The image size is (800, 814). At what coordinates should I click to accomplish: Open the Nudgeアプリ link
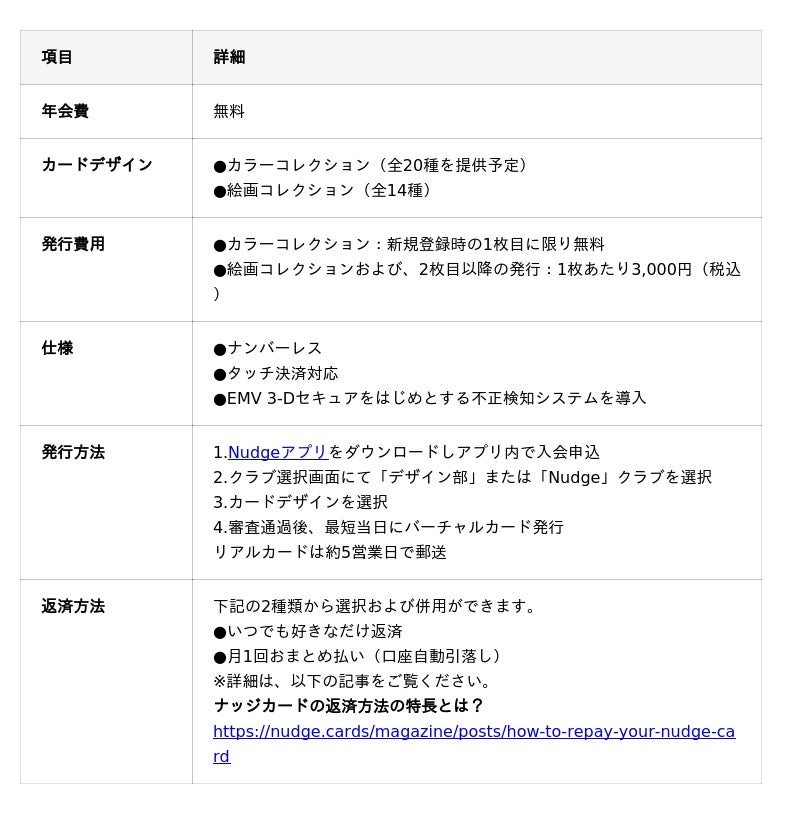(x=277, y=453)
